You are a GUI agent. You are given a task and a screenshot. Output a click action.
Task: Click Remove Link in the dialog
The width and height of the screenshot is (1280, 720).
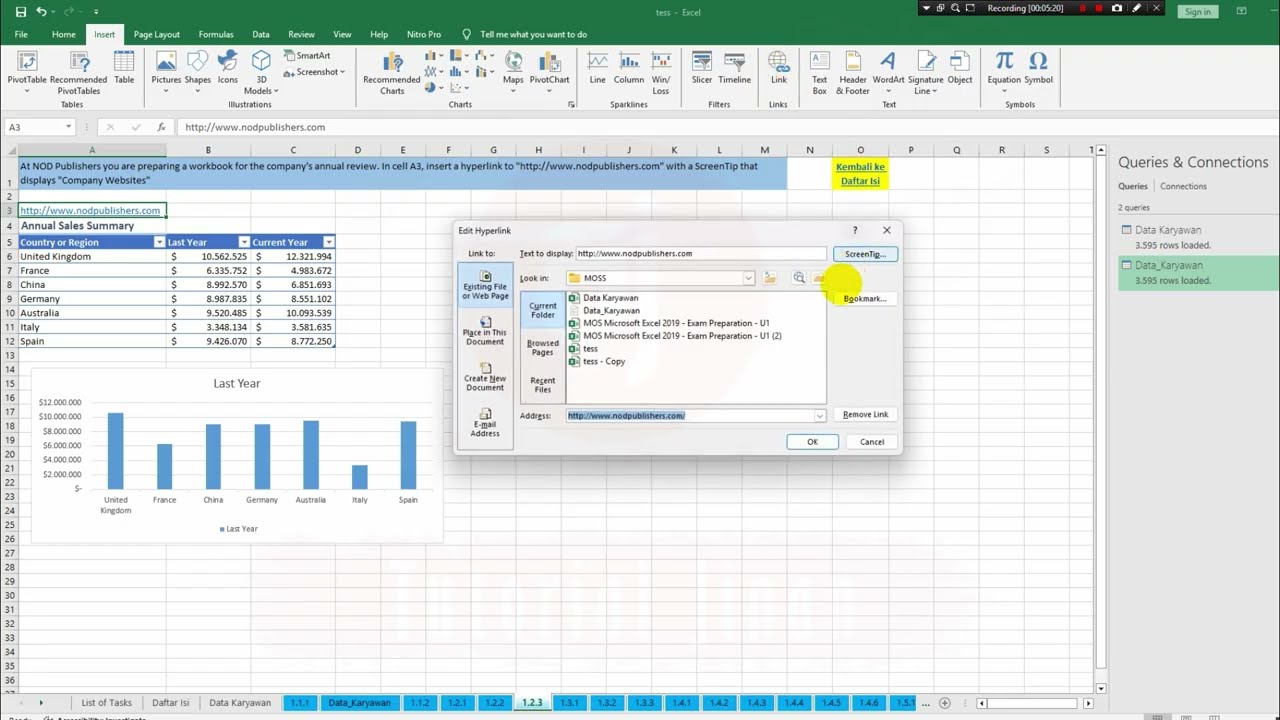865,414
